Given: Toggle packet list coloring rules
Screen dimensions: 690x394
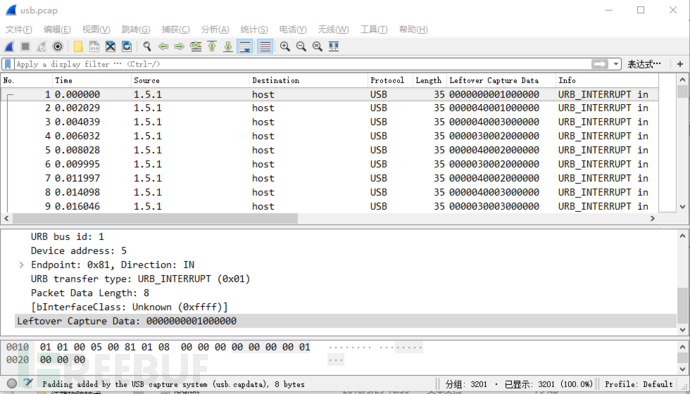Looking at the screenshot, I should (x=265, y=46).
